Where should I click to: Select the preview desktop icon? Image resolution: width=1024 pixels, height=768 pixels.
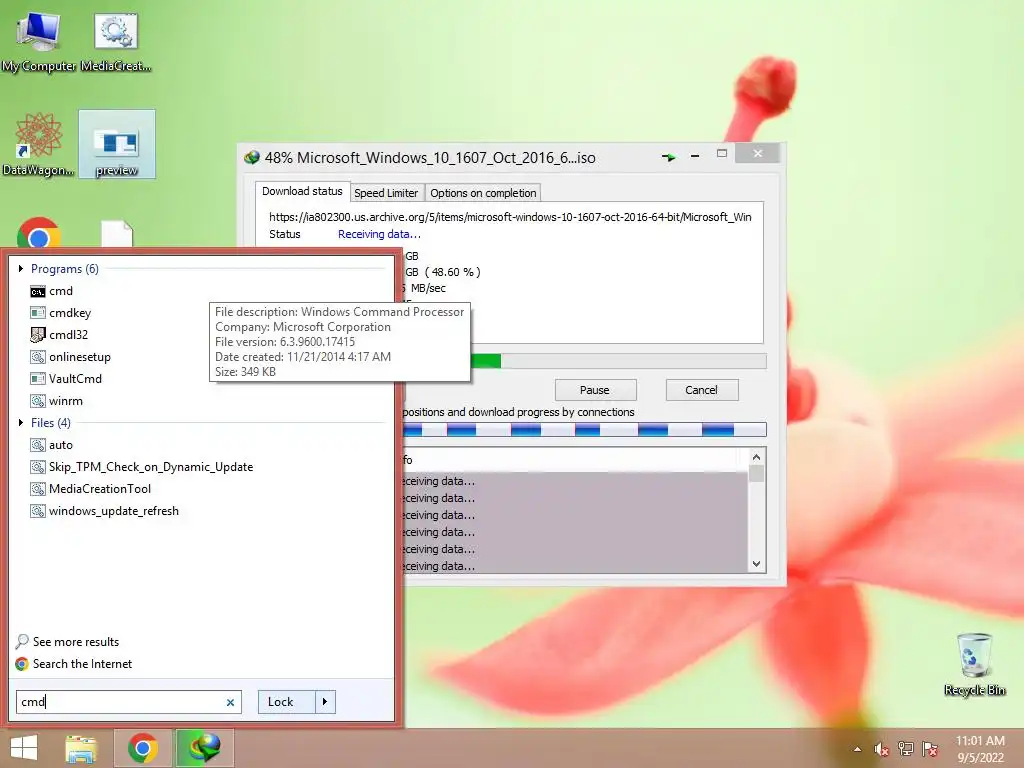coord(117,144)
